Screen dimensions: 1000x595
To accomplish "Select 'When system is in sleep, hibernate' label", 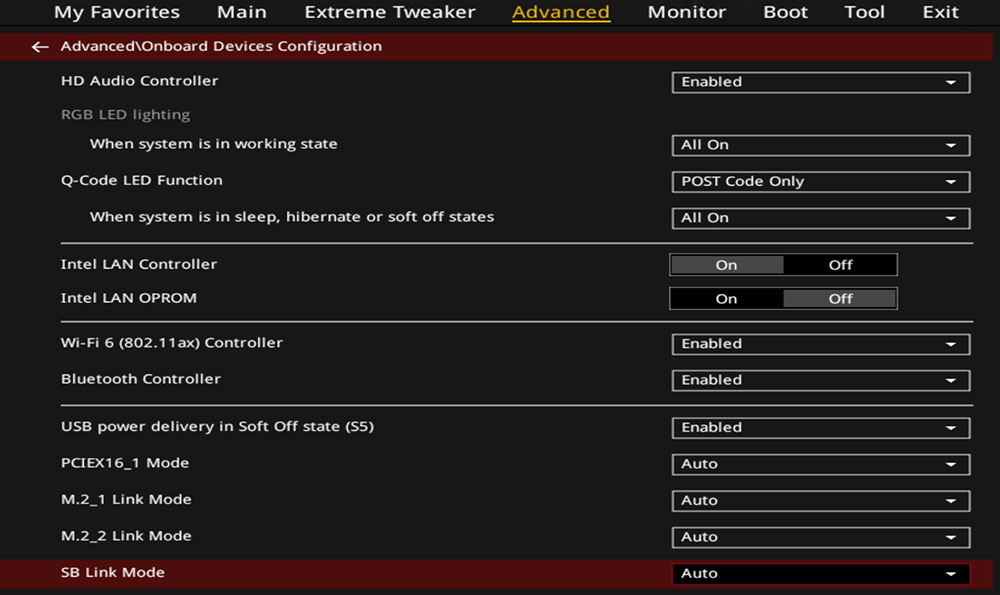I will 292,217.
